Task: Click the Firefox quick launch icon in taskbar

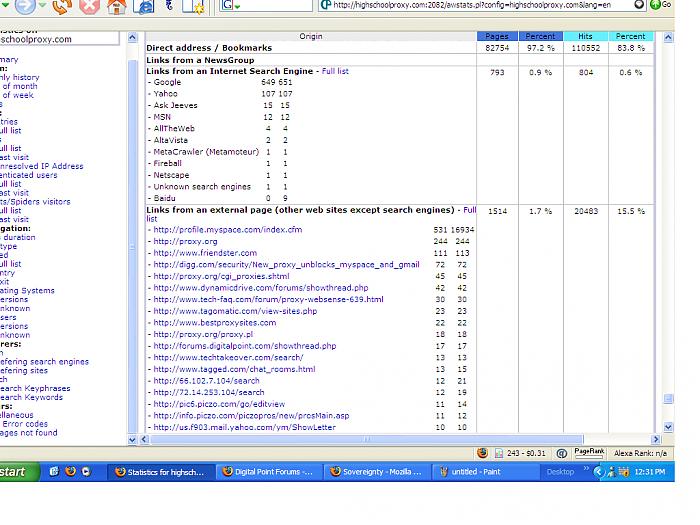Action: [70, 471]
